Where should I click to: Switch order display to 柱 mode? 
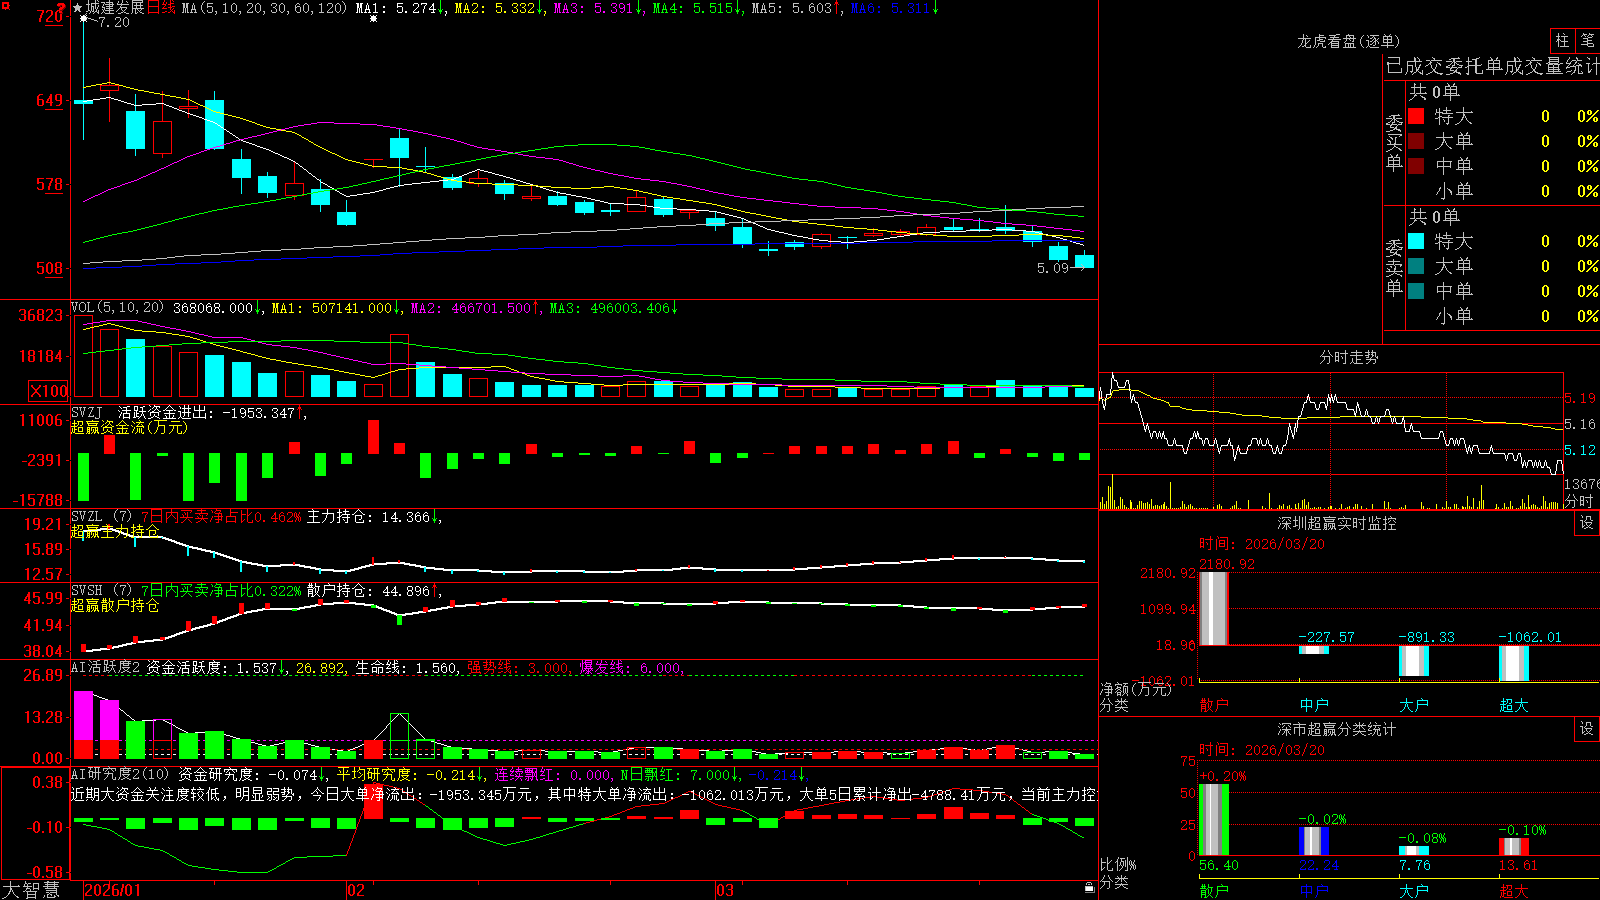(1562, 40)
